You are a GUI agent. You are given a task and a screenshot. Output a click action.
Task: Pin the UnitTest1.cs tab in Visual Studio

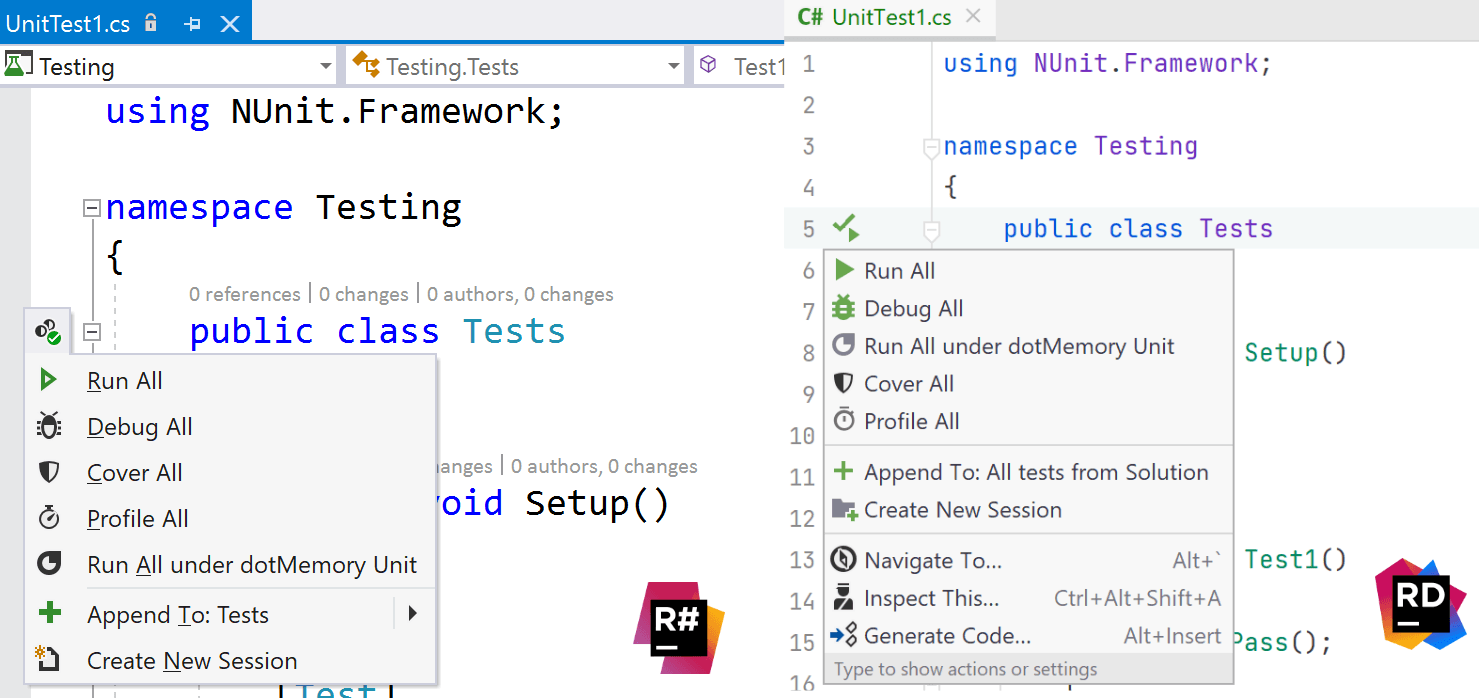[x=193, y=23]
